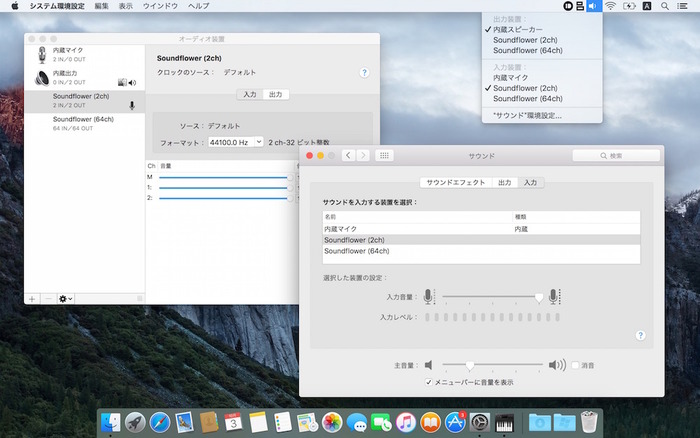Screen dimensions: 700x438
Task: Click the Wi-Fi menu bar icon
Action: tap(610, 6)
